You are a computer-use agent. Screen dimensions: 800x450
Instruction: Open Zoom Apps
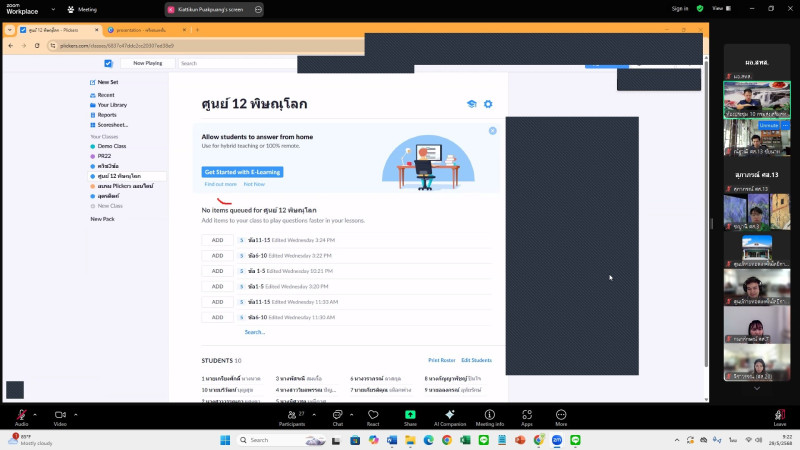(527, 417)
